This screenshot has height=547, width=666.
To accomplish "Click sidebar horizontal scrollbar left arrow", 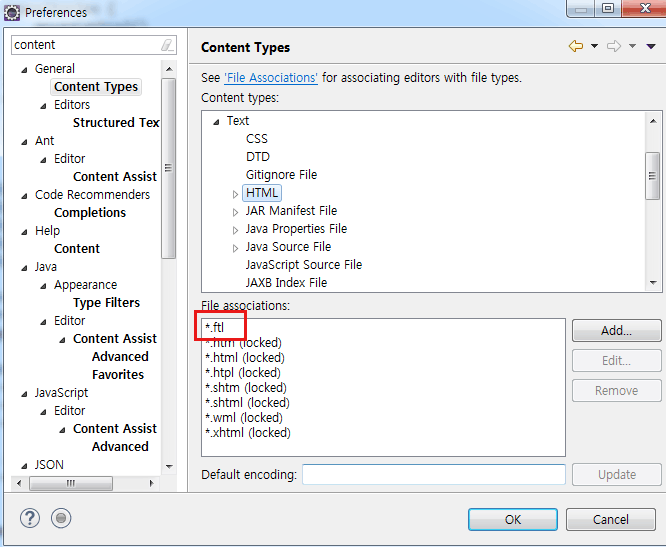I will click(19, 483).
